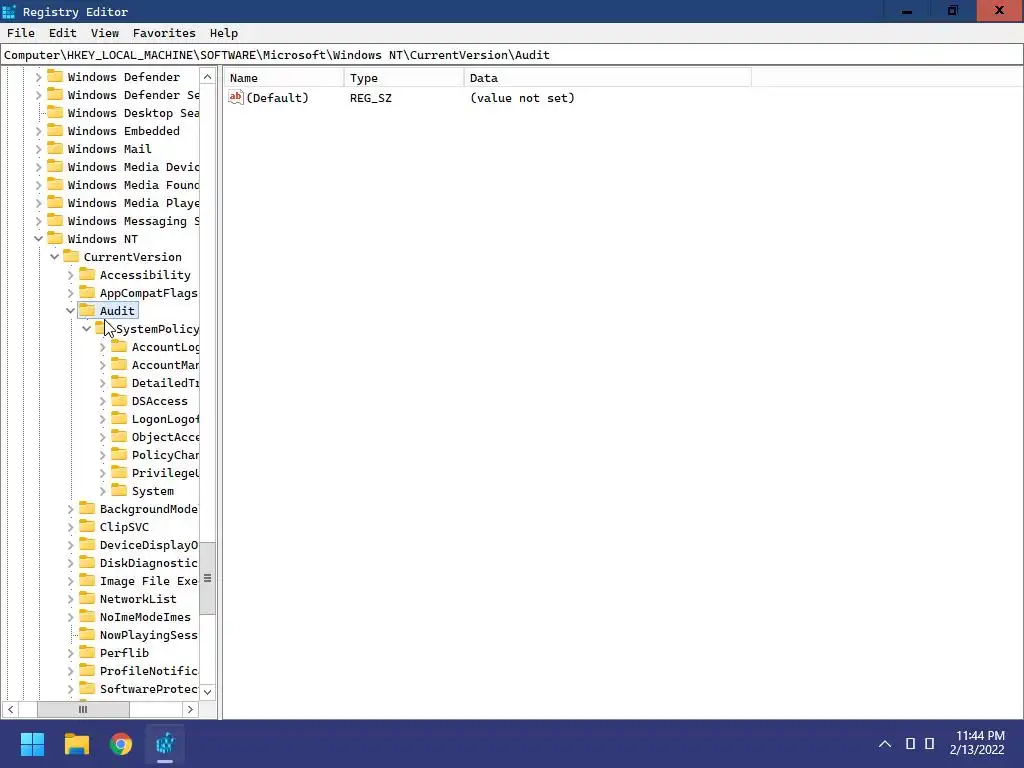Click the tree horizontal scroll left arrow

coord(10,709)
